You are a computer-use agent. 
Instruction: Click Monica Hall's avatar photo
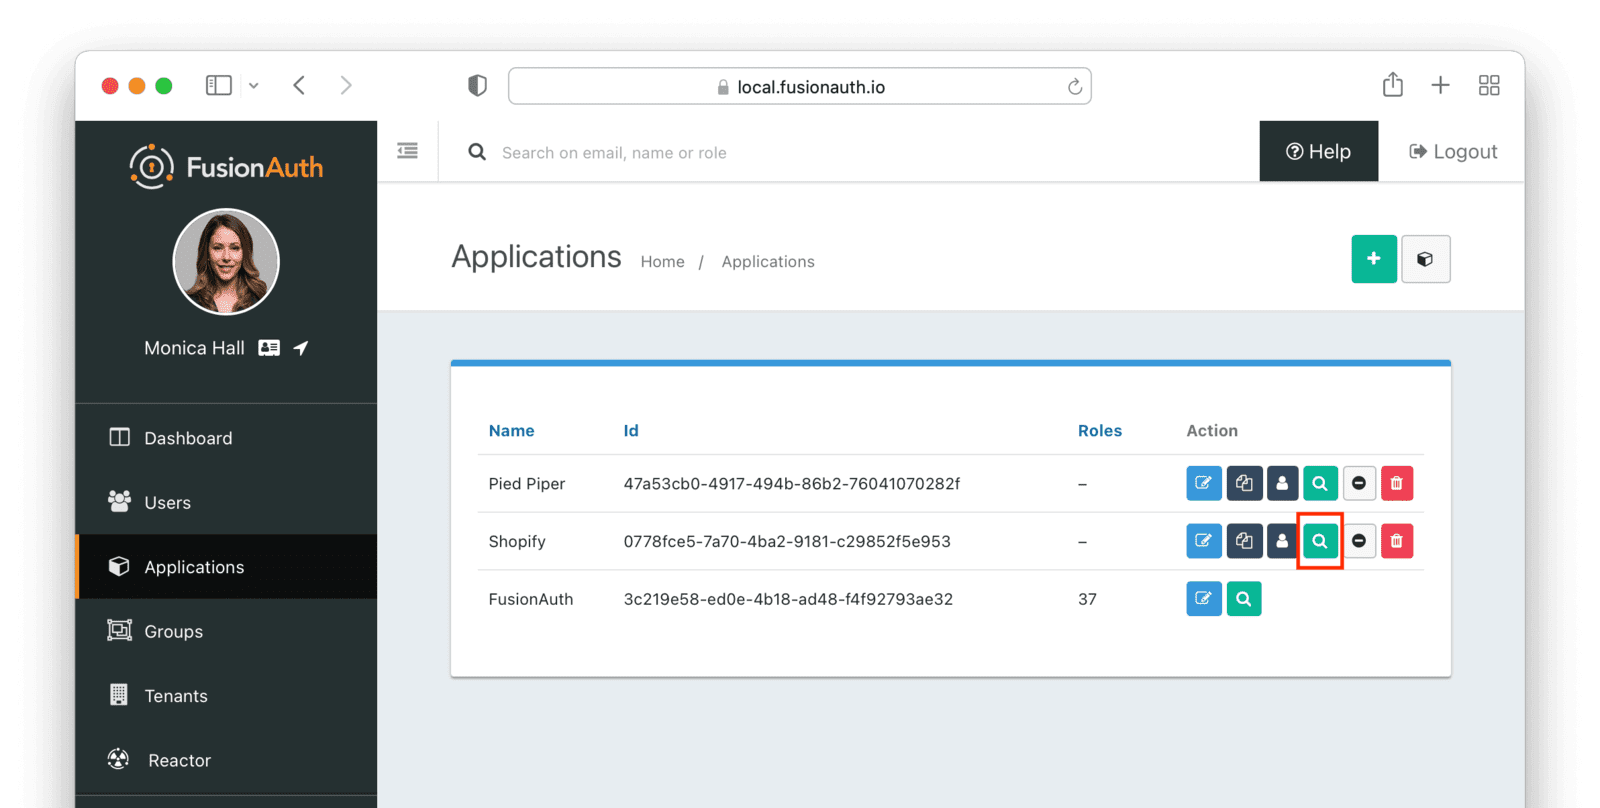tap(226, 262)
